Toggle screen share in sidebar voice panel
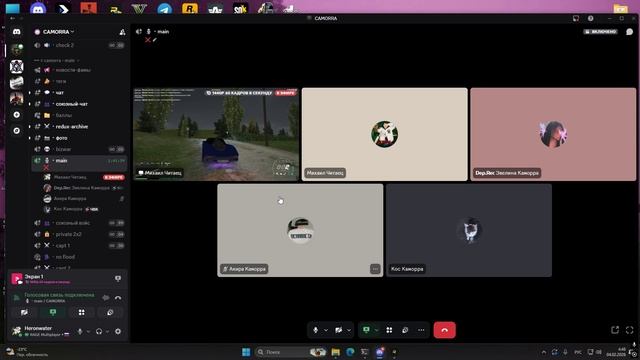640x360 pixels. [53, 312]
